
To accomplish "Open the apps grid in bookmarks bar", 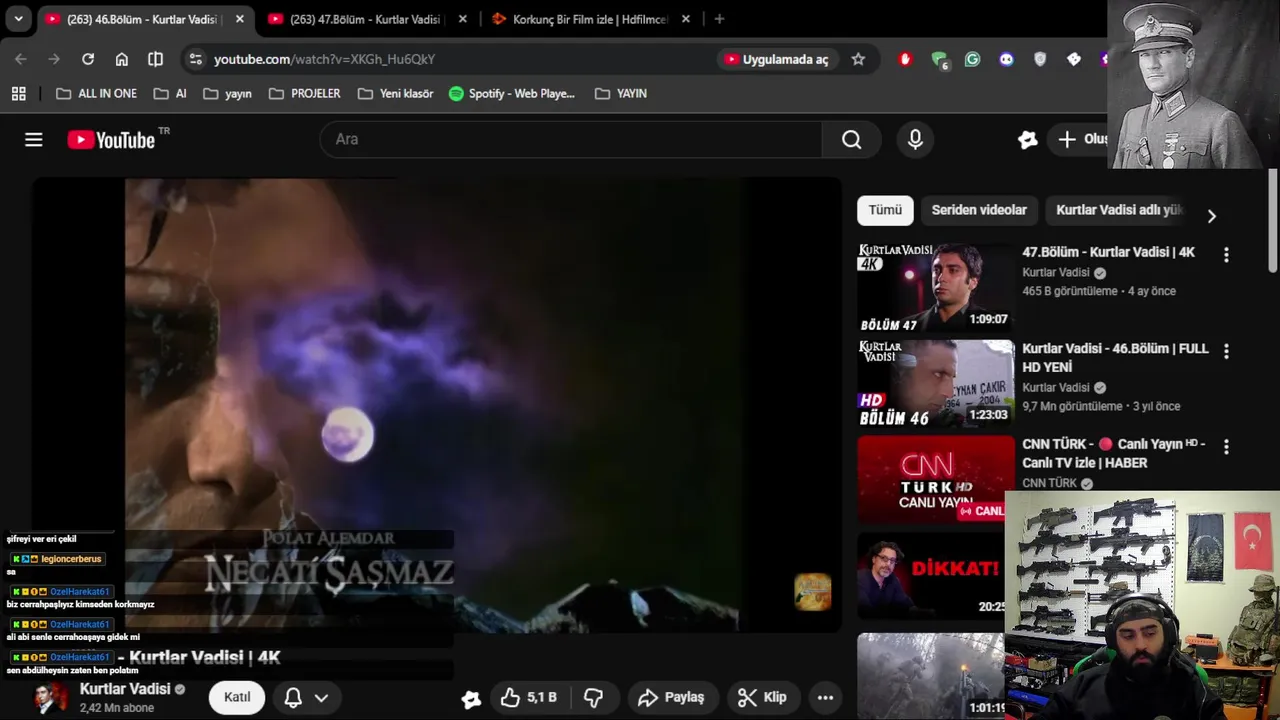I will 19,93.
